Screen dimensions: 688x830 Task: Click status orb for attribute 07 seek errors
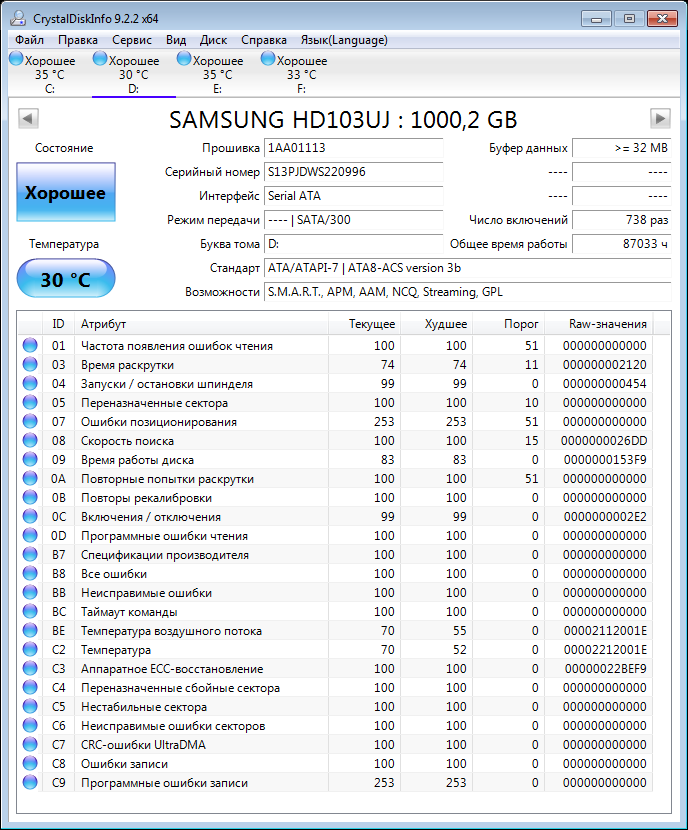pos(30,422)
